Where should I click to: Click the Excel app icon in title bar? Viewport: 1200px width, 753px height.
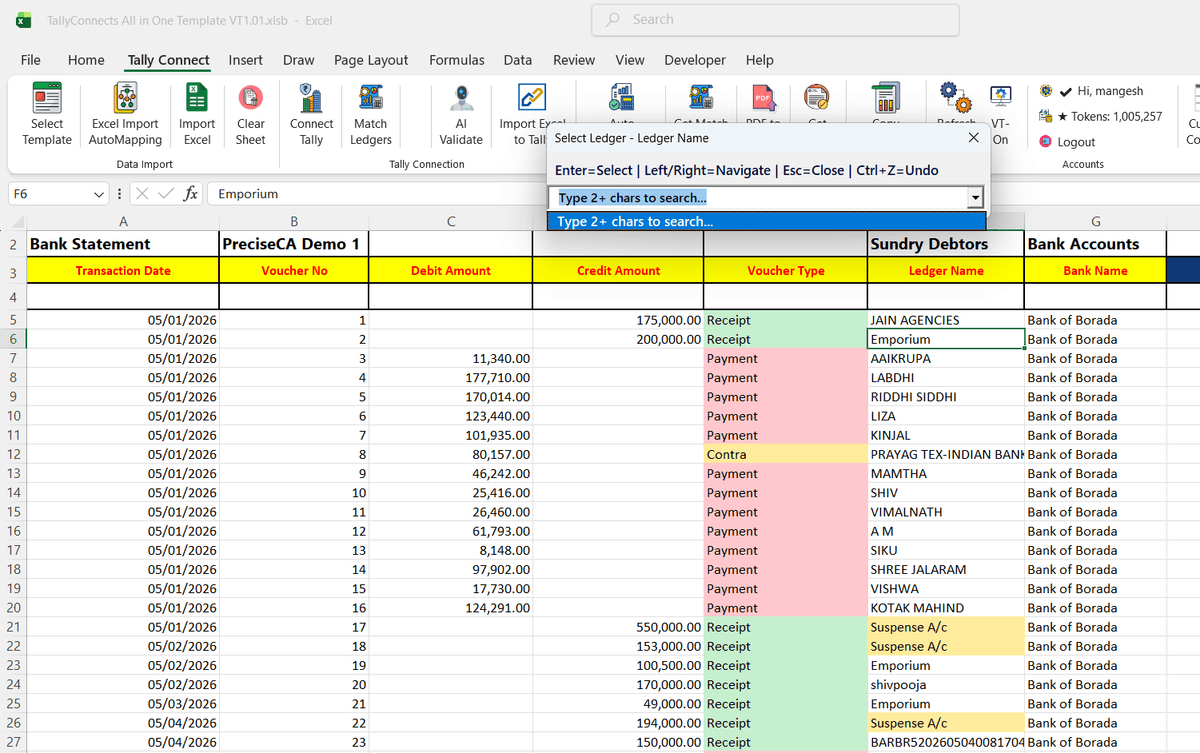(x=22, y=20)
